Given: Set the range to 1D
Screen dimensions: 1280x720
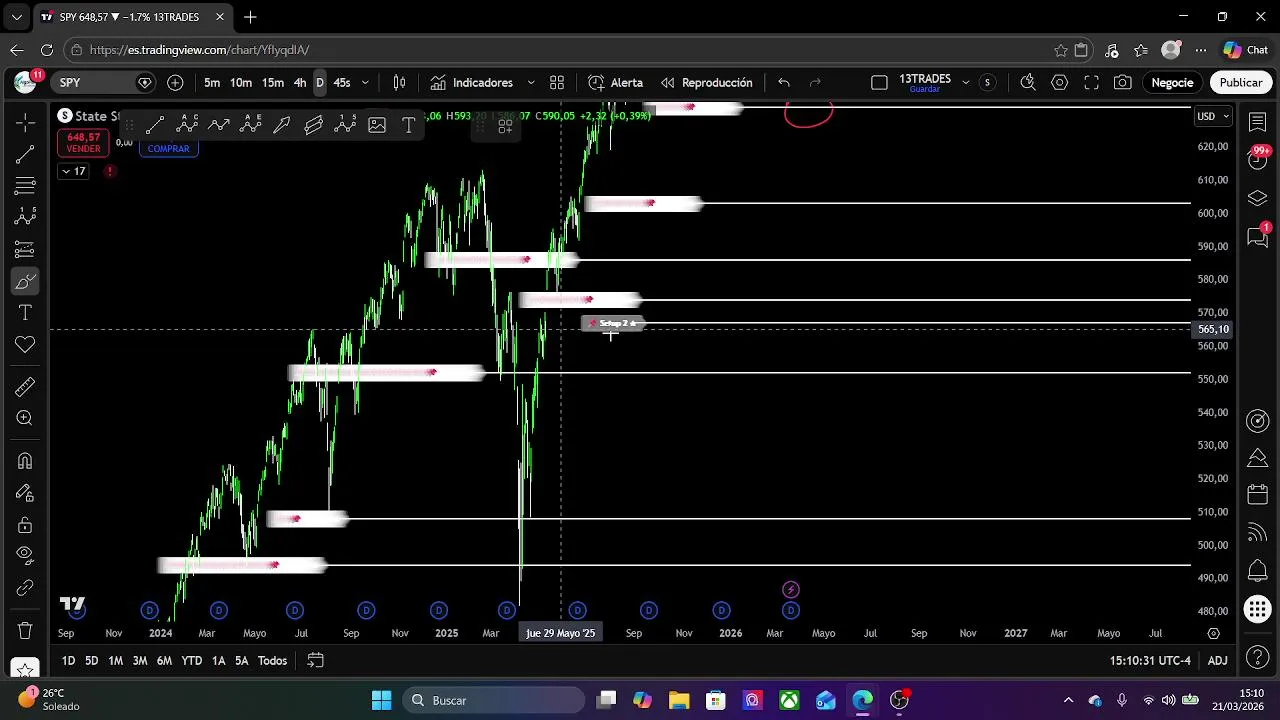Looking at the screenshot, I should (x=68, y=661).
